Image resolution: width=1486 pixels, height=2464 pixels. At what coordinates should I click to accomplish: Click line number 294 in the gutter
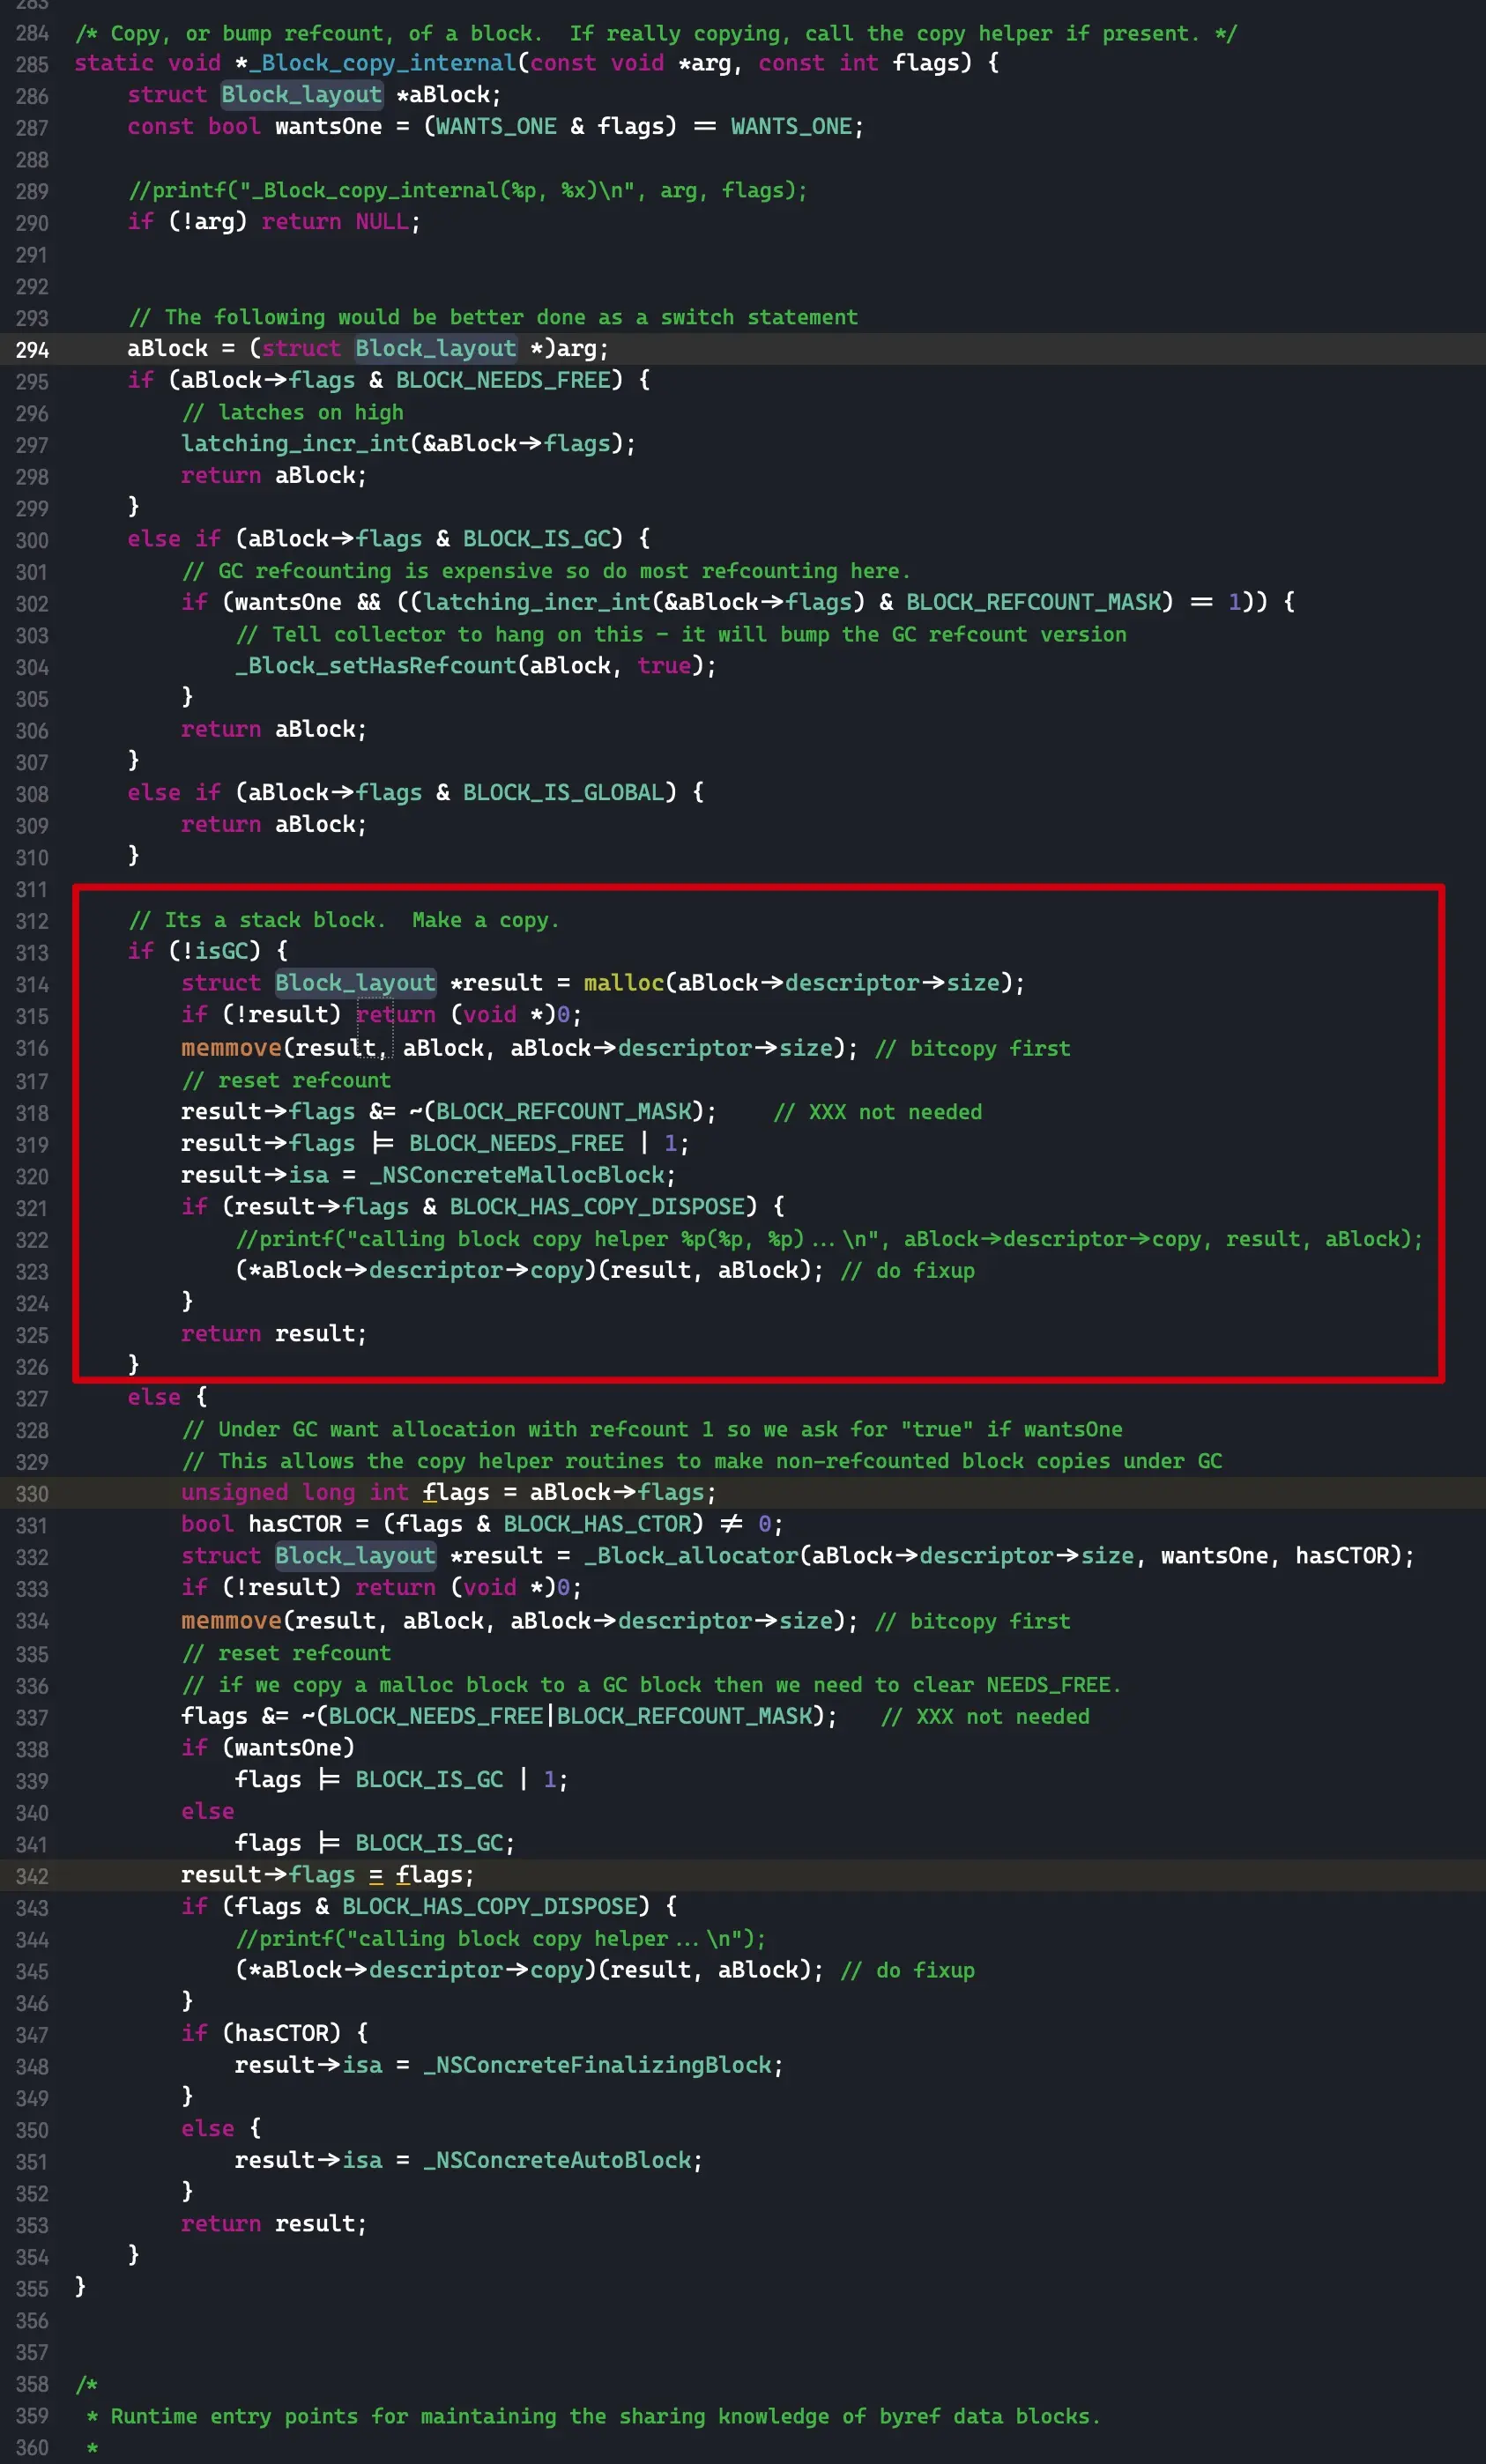31,351
